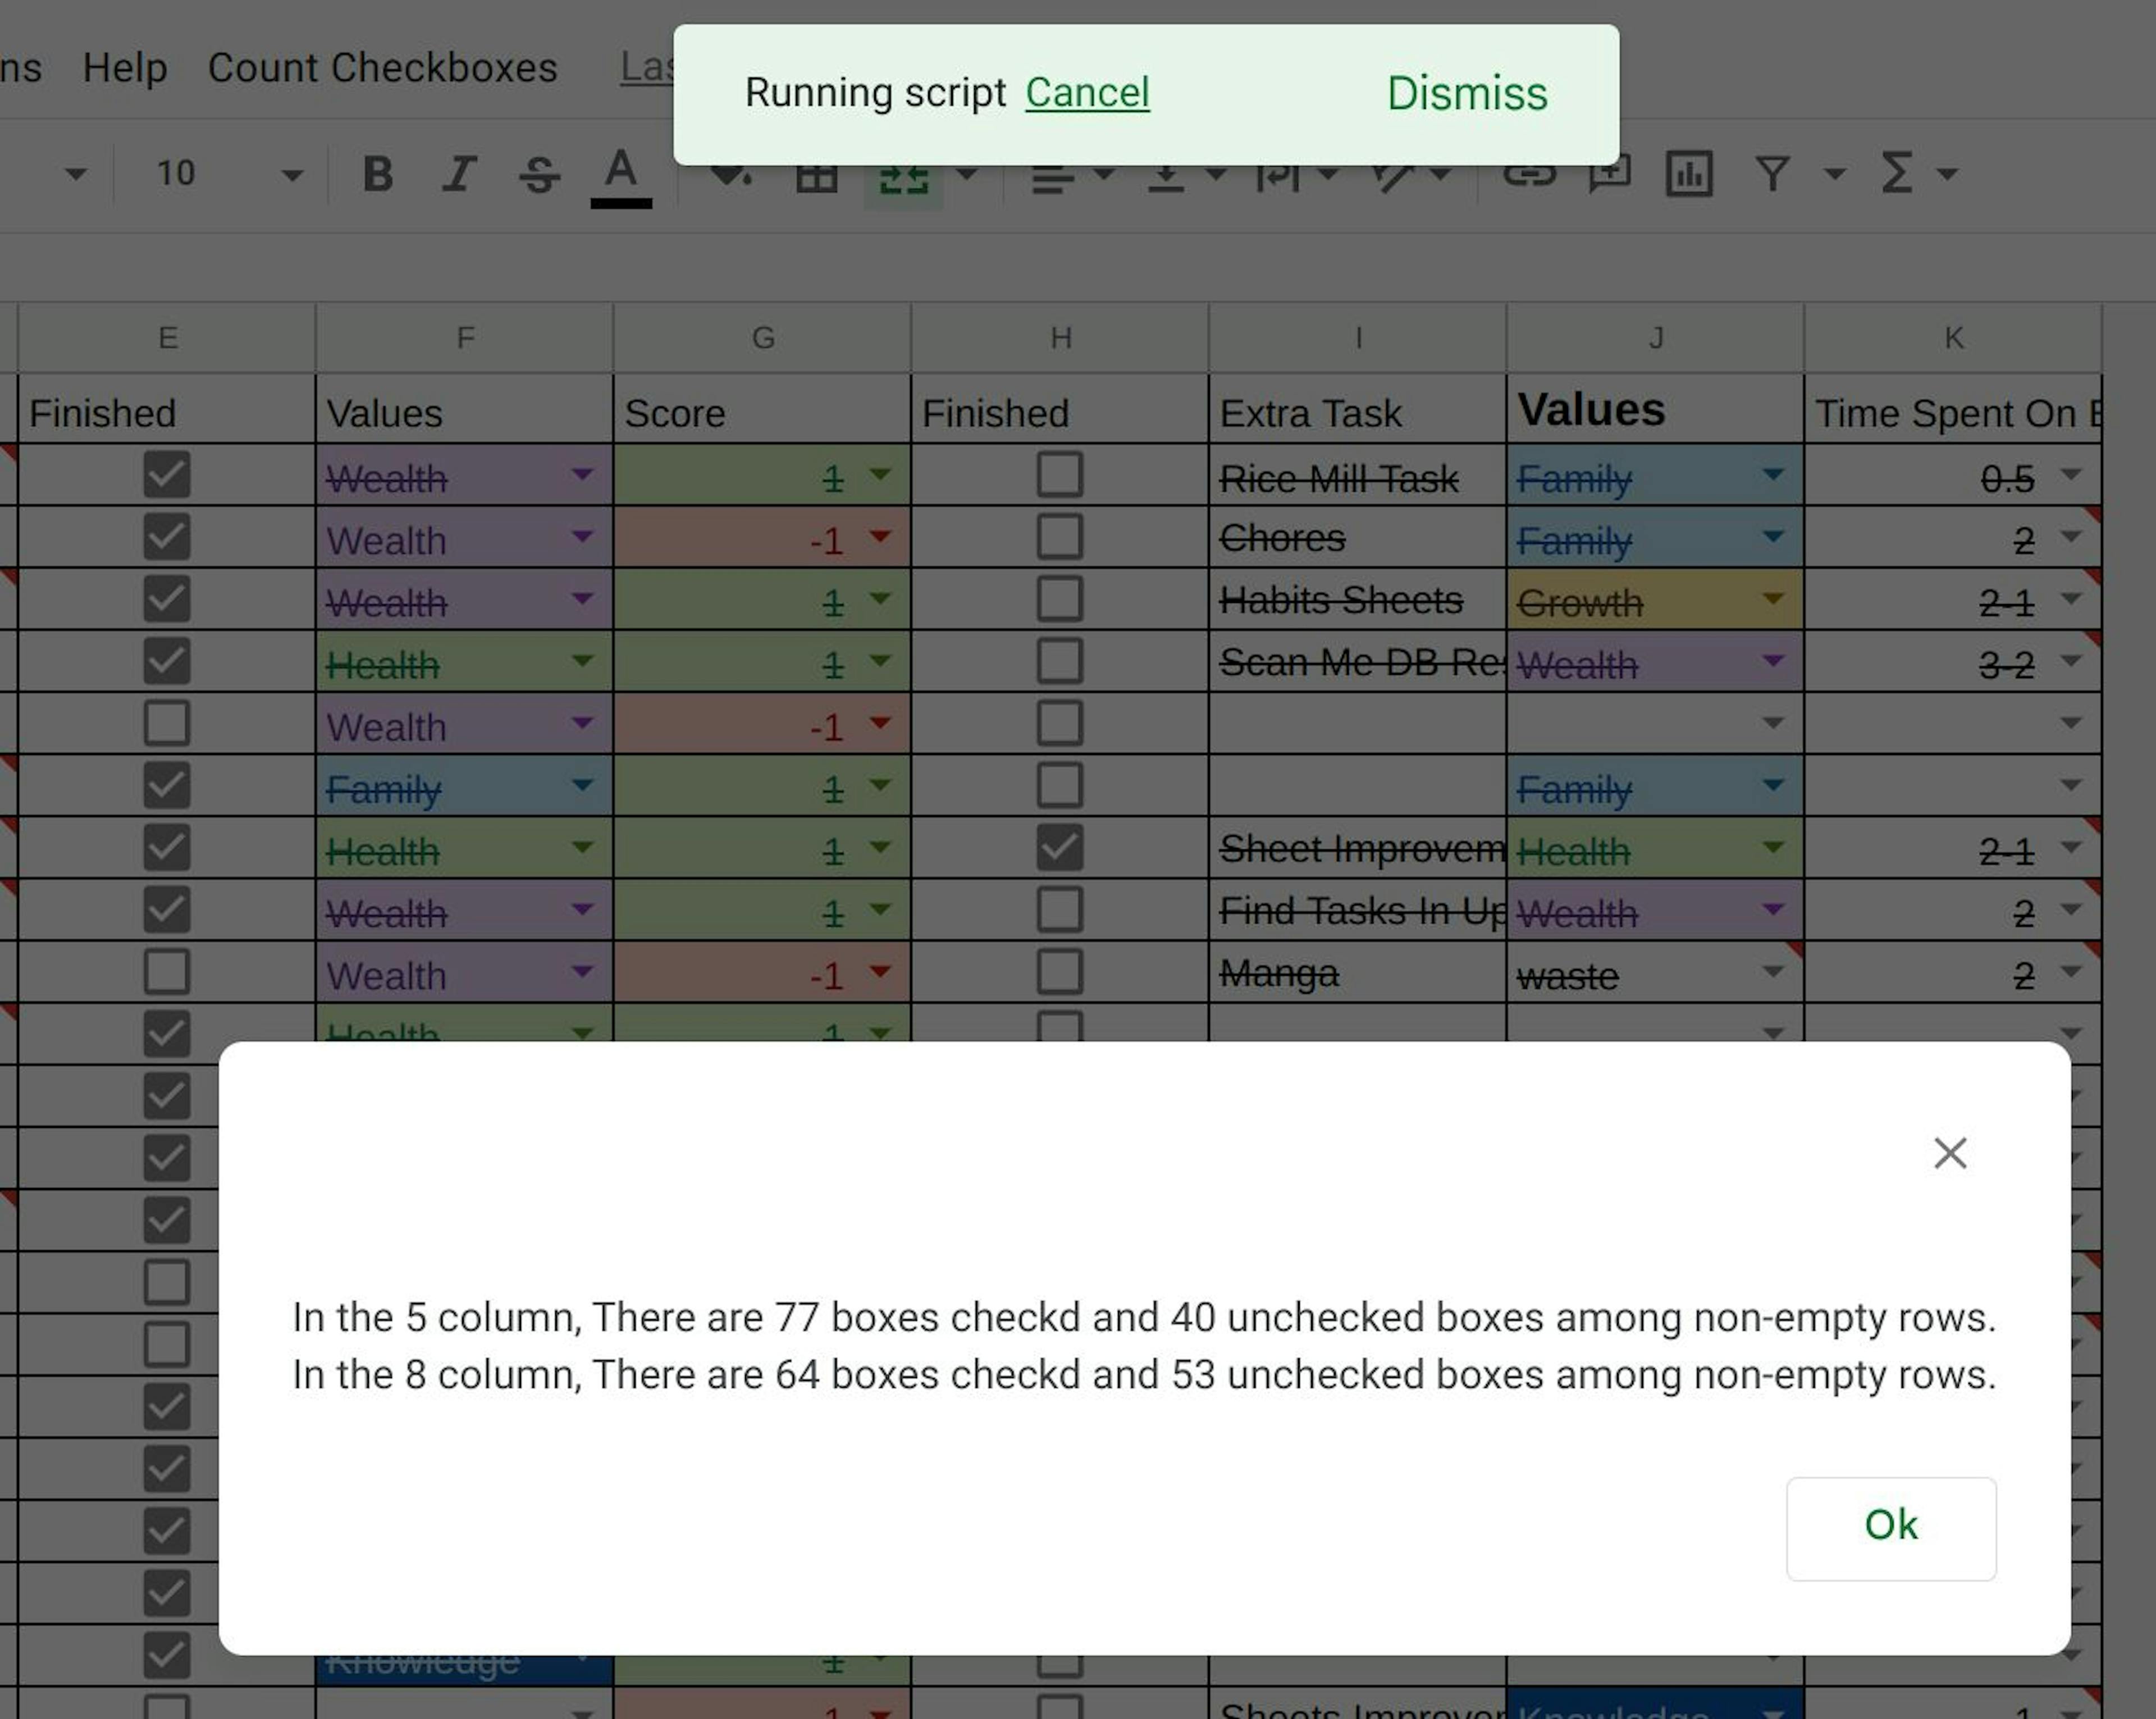Cancel the running script
This screenshot has height=1719, width=2156.
(x=1087, y=92)
